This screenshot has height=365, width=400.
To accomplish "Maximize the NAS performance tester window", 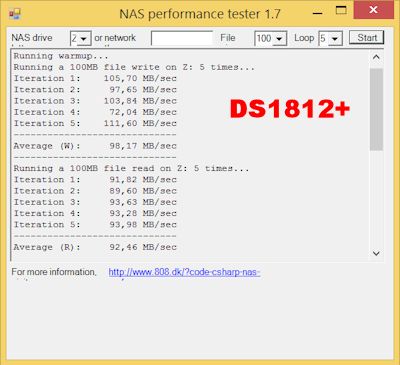I will tap(341, 11).
